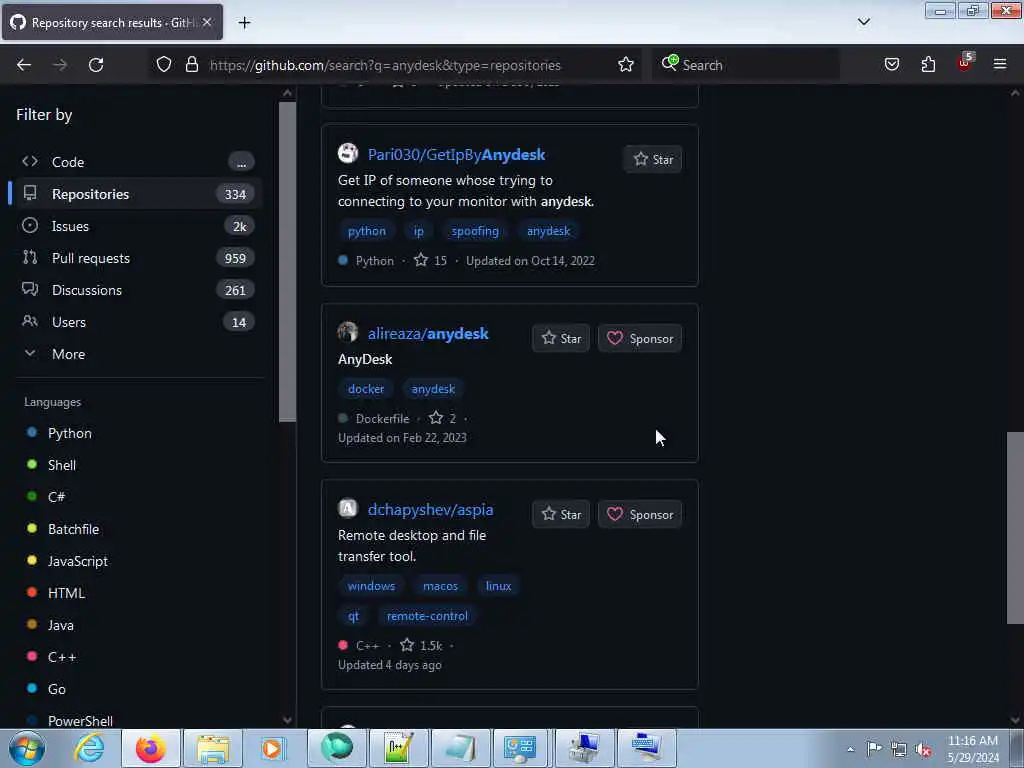The image size is (1024, 768).
Task: Open alireaza/anydesk repository
Action: [428, 334]
